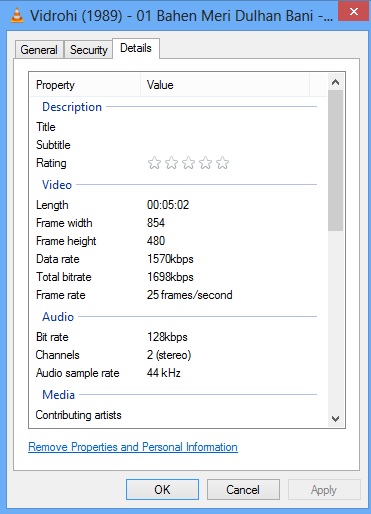371x514 pixels.
Task: Set rating to five stars
Action: tap(222, 163)
